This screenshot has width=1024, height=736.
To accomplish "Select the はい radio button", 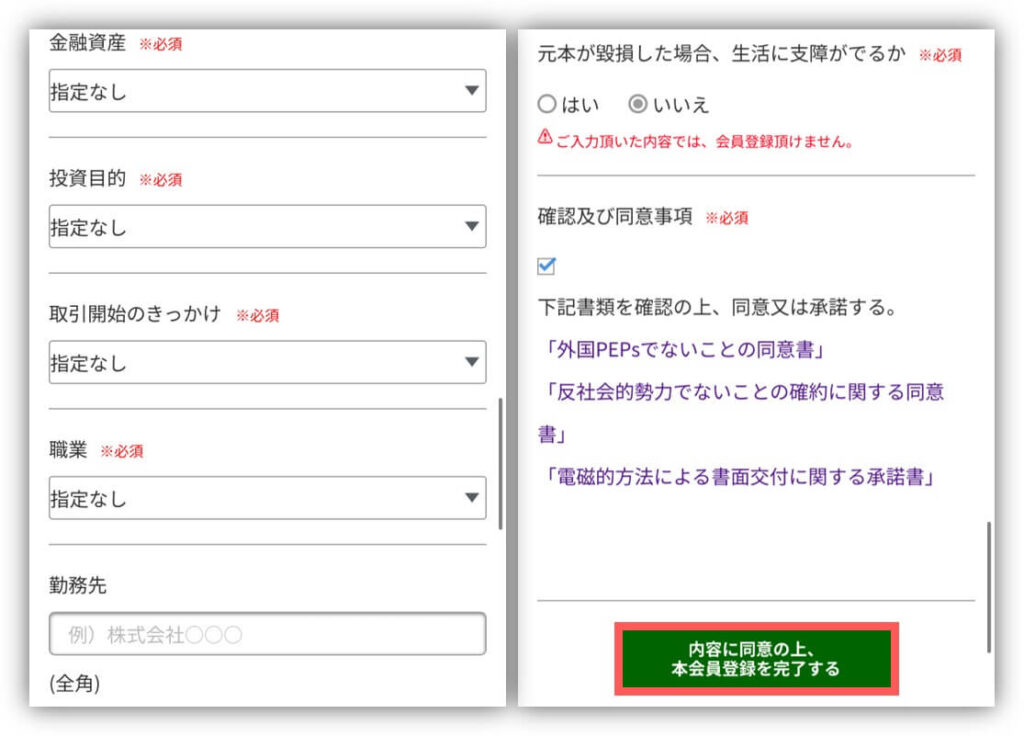I will (547, 104).
